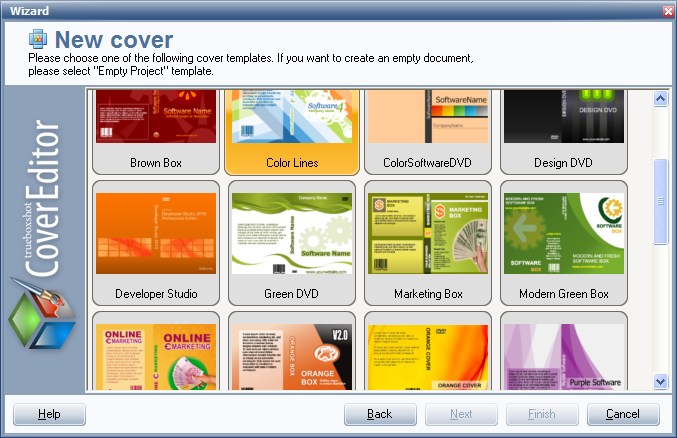Choose the Green DVD template
The image size is (677, 438).
292,243
